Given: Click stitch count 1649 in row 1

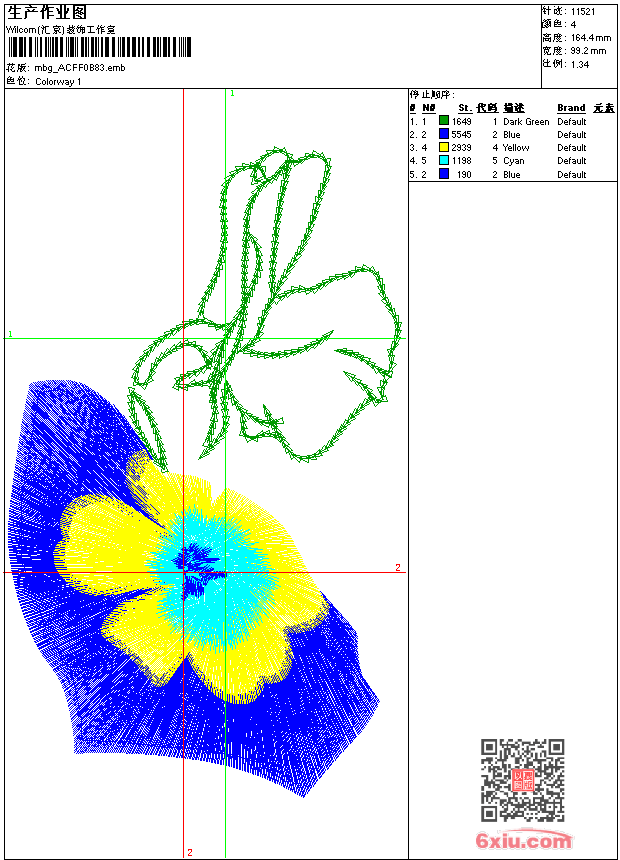Looking at the screenshot, I should pos(461,121).
